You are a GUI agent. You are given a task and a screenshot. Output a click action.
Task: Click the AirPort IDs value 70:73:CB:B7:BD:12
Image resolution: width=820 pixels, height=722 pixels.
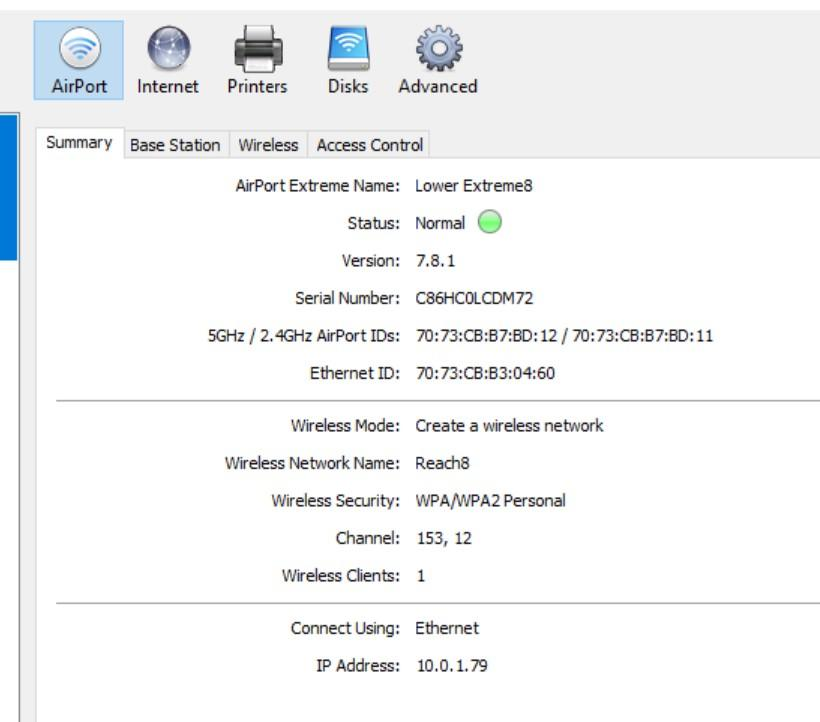(x=486, y=336)
